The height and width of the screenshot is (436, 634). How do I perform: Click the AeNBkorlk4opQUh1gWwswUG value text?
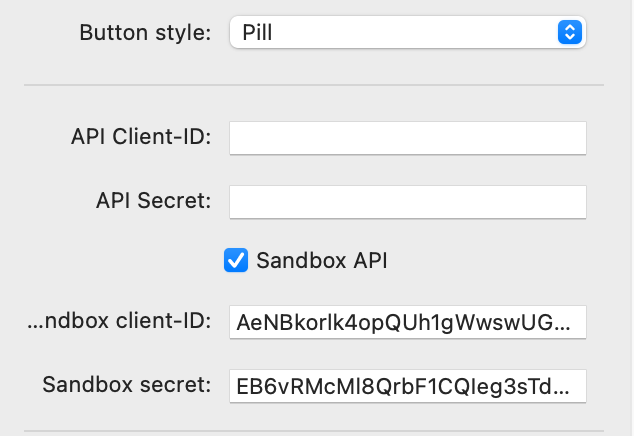point(395,323)
